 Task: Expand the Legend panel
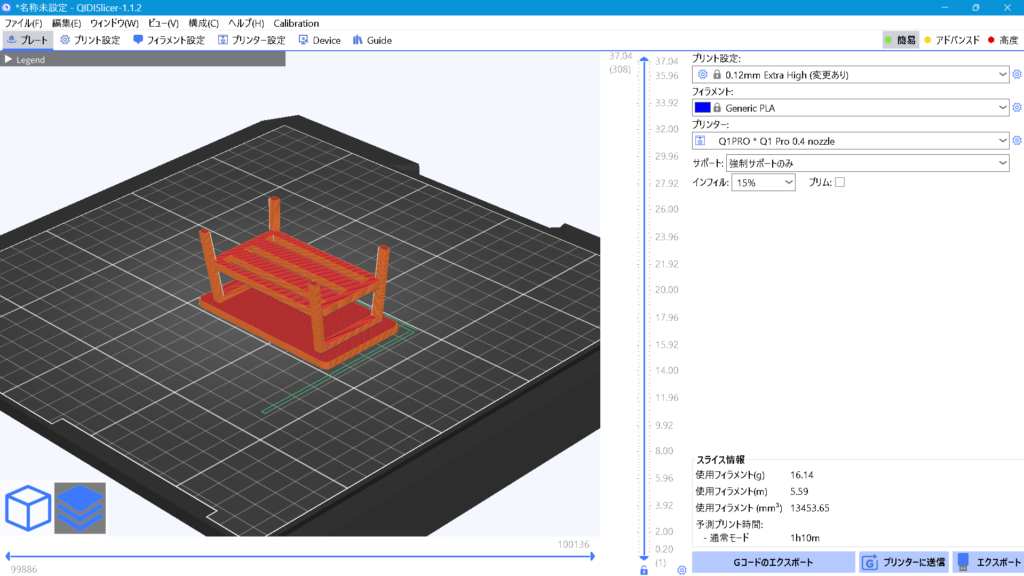9,60
